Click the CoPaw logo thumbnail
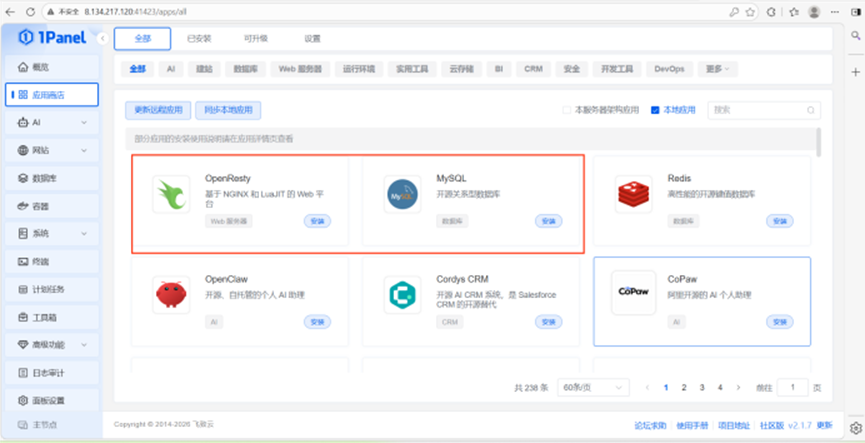 (633, 292)
